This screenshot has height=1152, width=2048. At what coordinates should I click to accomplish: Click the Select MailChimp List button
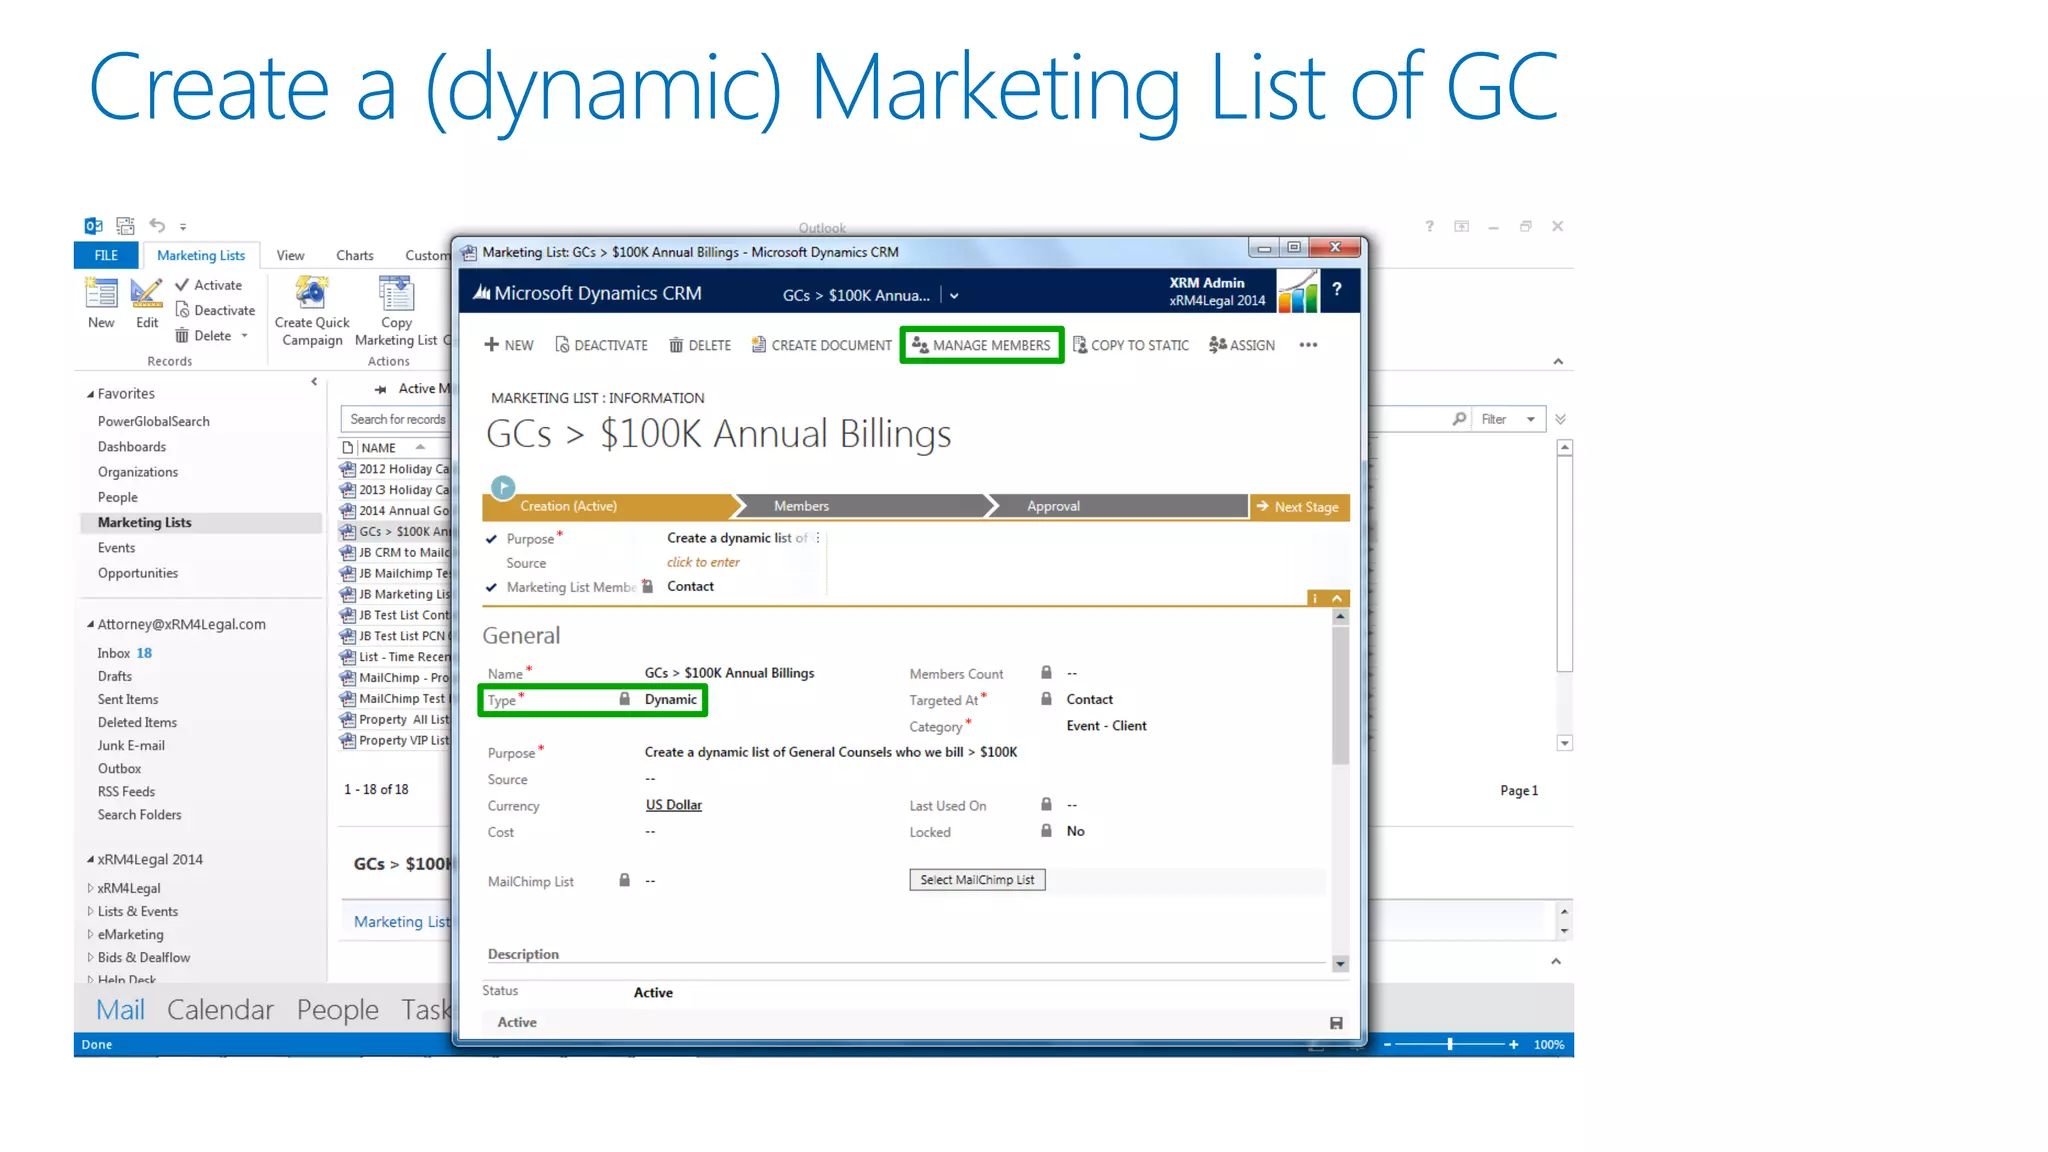pos(977,880)
